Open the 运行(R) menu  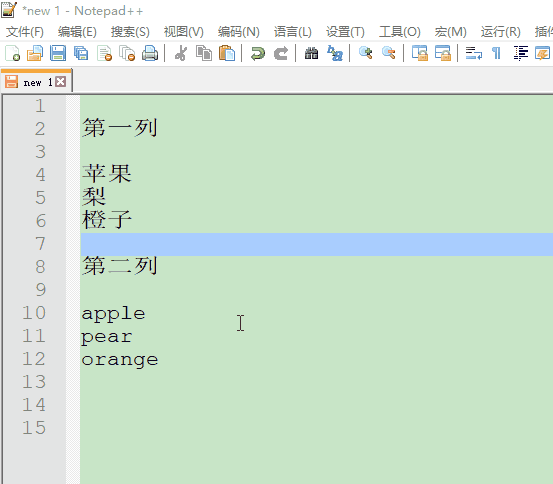tap(501, 32)
